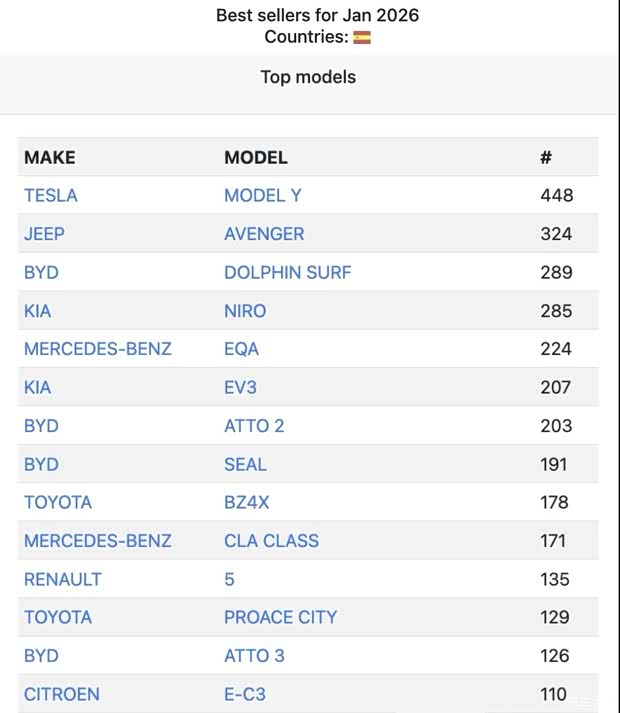Select the AVENGER model link
Viewport: 620px width, 713px height.
point(264,234)
